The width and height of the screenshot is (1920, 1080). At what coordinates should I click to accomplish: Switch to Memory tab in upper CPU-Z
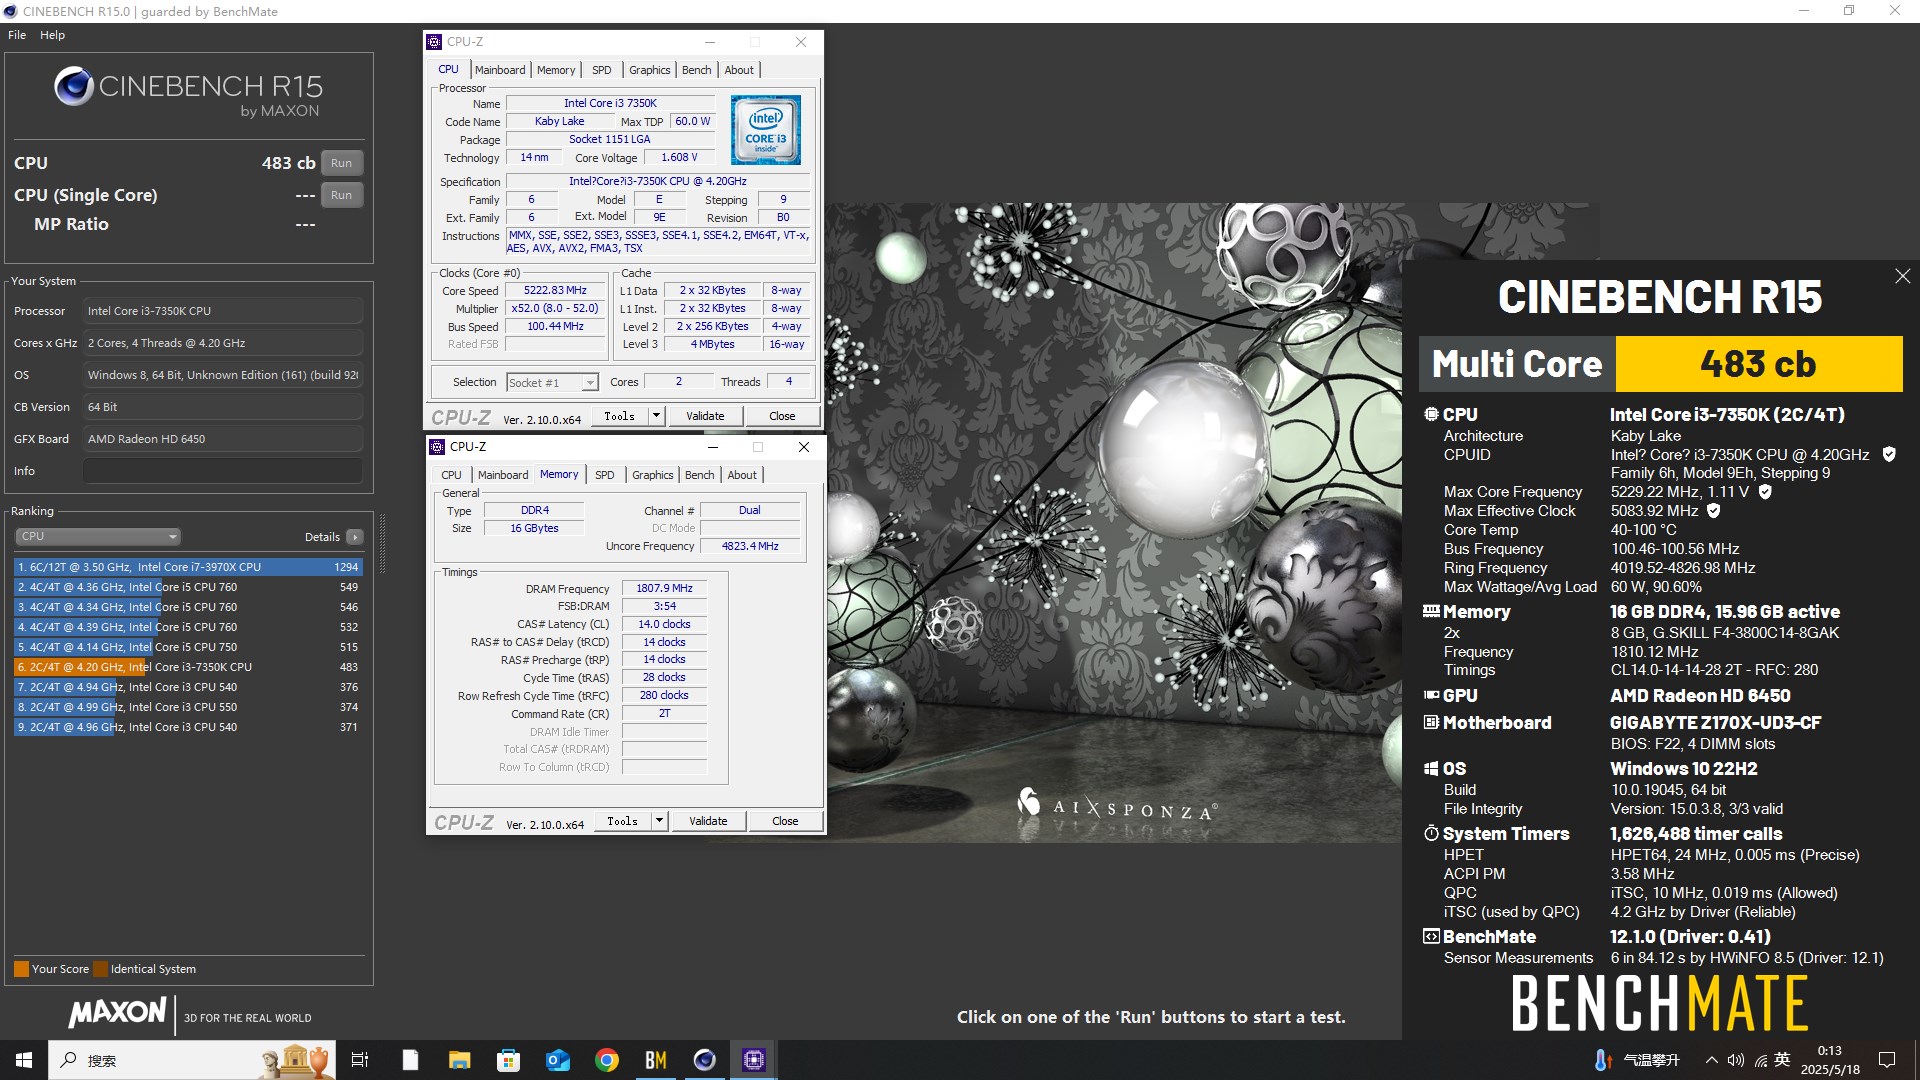556,70
